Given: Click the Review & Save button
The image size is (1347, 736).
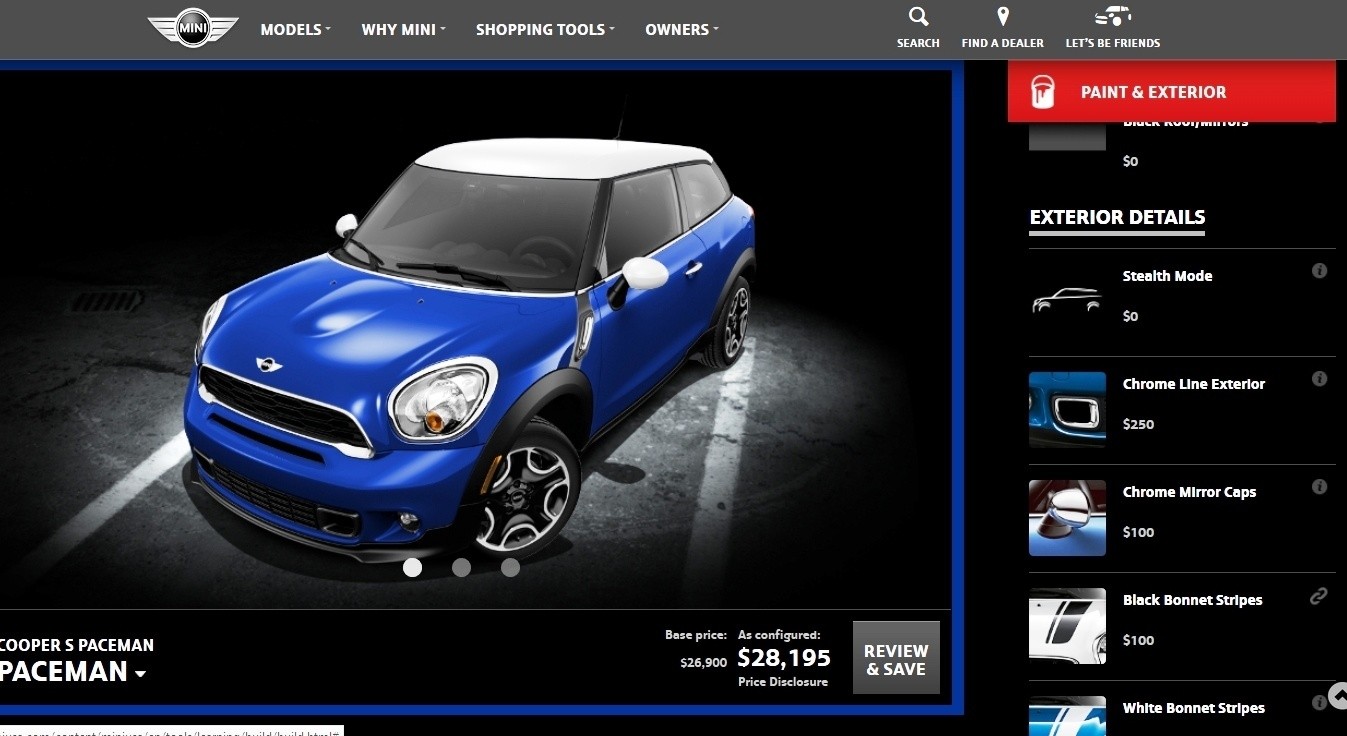Looking at the screenshot, I should (x=896, y=657).
